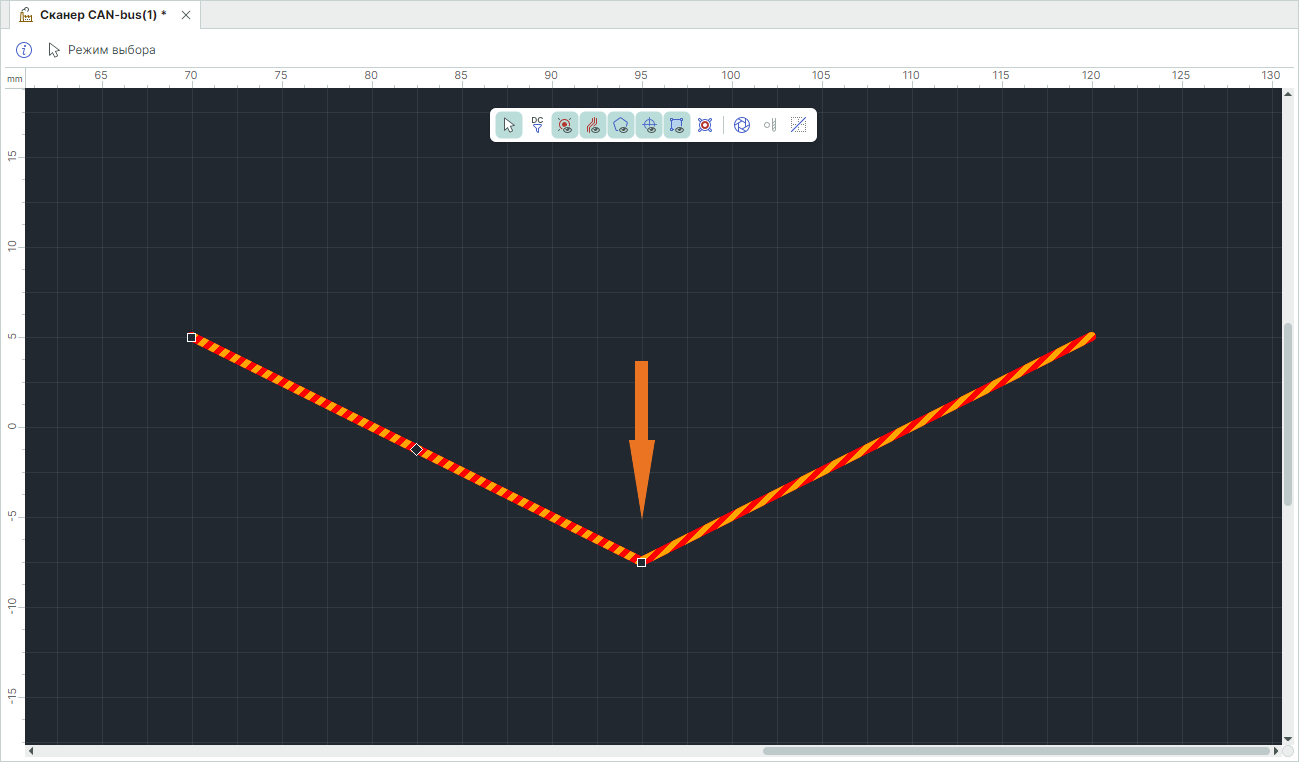
Task: Click the horizontal scrollbar right arrow
Action: point(1275,751)
